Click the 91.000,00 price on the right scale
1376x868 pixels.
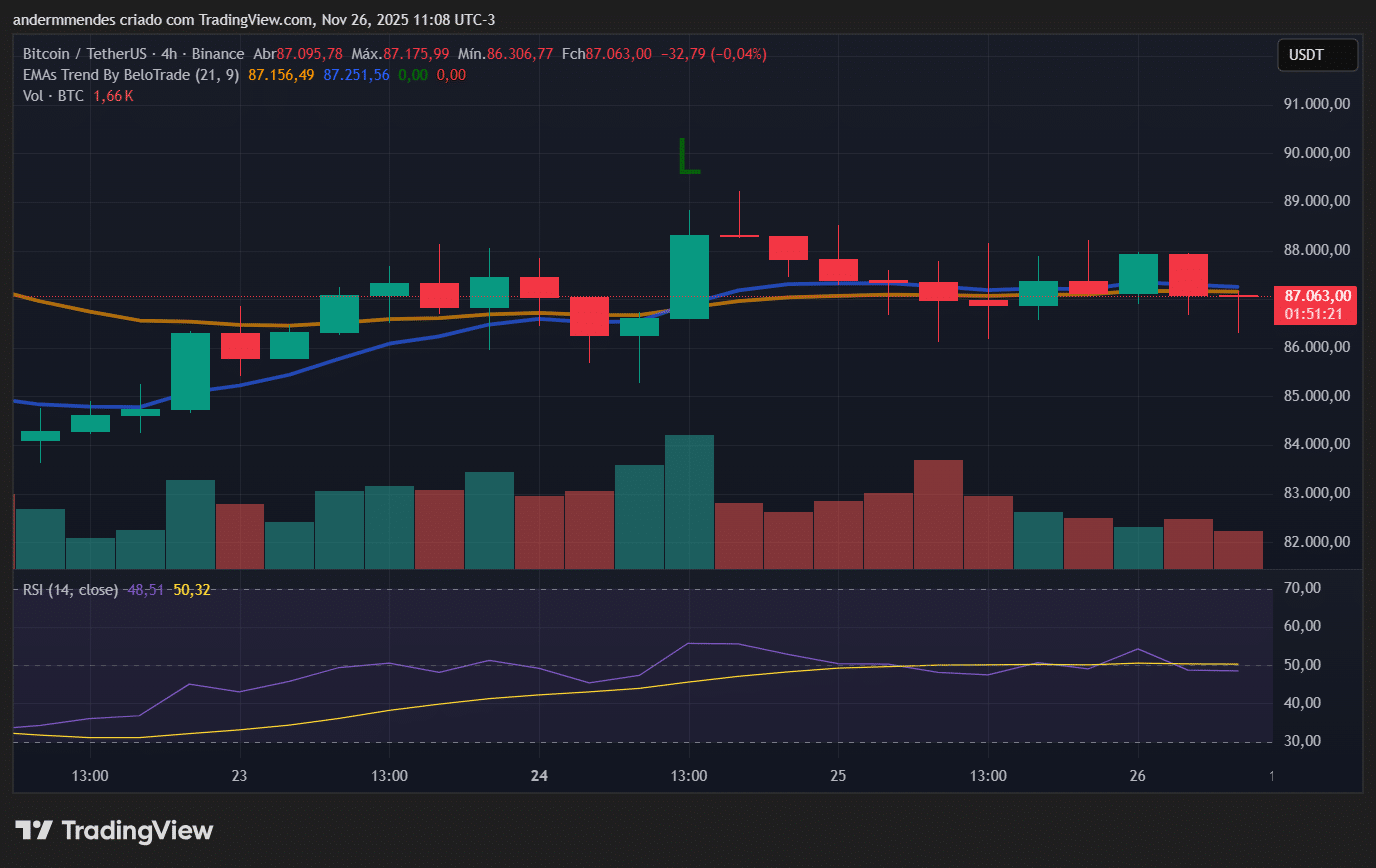click(x=1317, y=103)
